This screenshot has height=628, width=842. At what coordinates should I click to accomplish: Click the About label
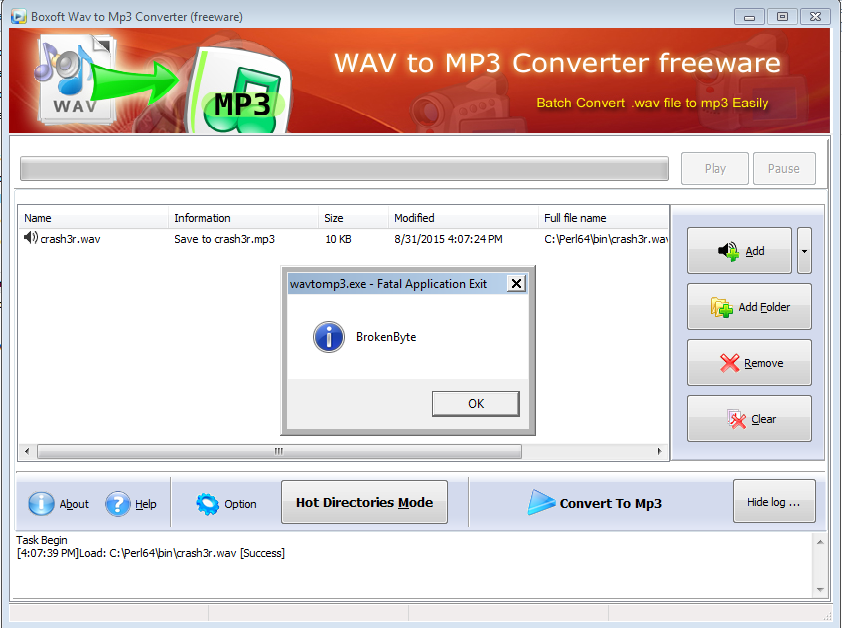tap(74, 504)
